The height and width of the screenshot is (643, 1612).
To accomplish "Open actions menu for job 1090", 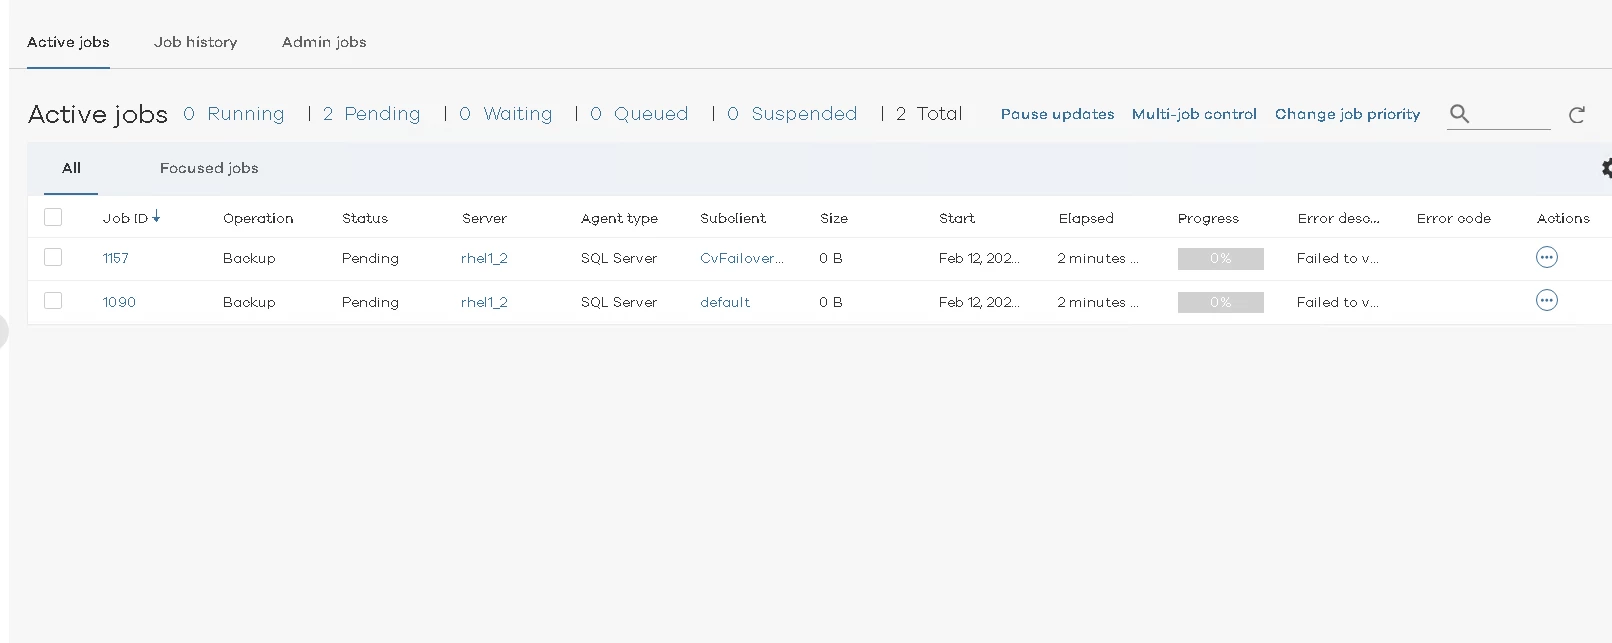I will [x=1546, y=301].
